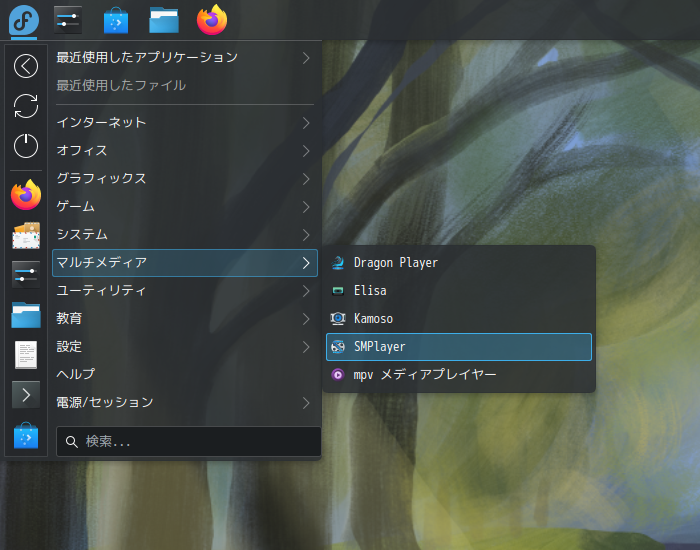Click the Kamoso camera icon
This screenshot has height=550, width=700.
point(338,318)
